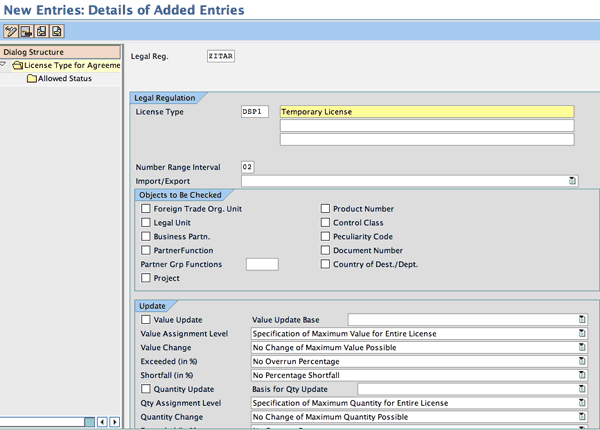Go to next entry toolbar icon
The width and height of the screenshot is (600, 430).
pyautogui.click(x=57, y=32)
